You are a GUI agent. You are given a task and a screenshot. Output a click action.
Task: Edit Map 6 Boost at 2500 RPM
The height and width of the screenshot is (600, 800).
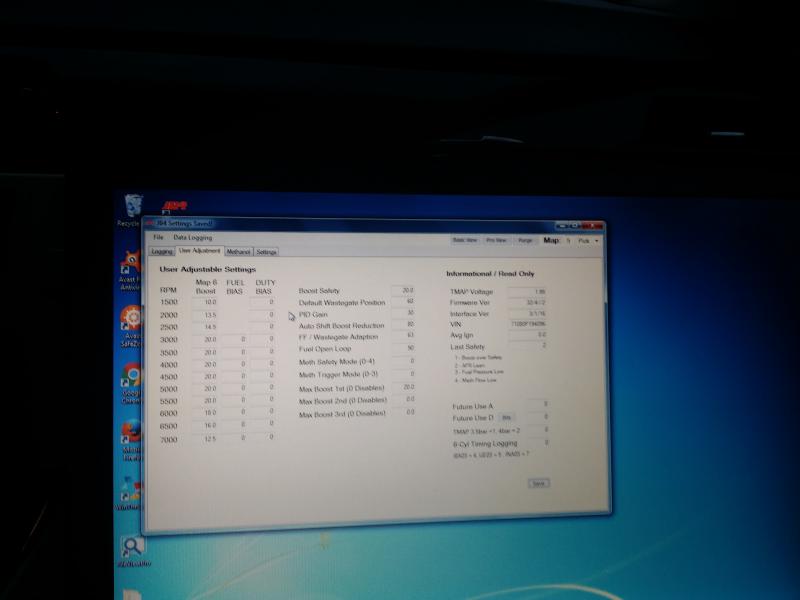tap(205, 327)
